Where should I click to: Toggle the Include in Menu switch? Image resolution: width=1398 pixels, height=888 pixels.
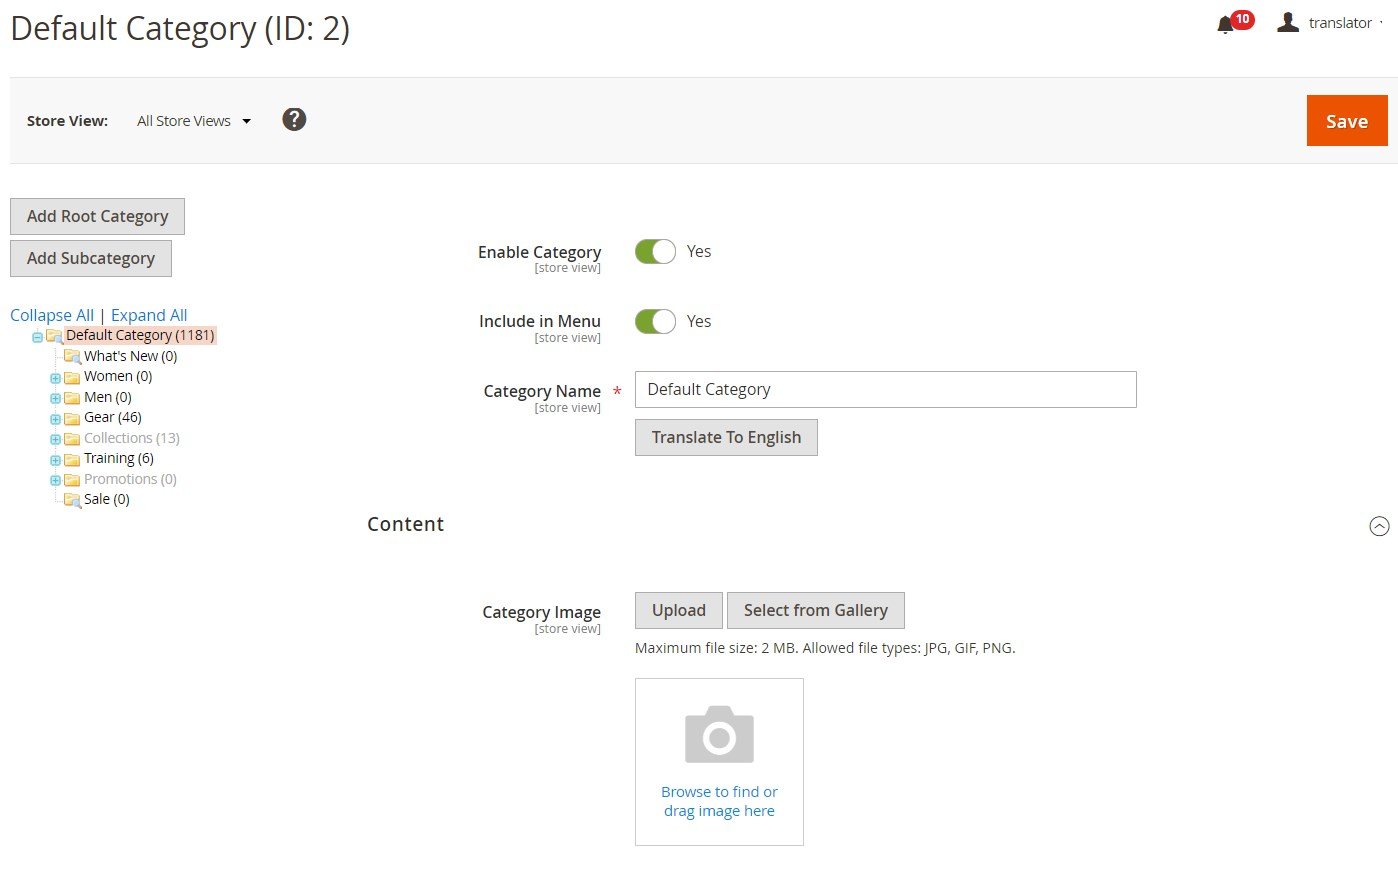point(655,322)
